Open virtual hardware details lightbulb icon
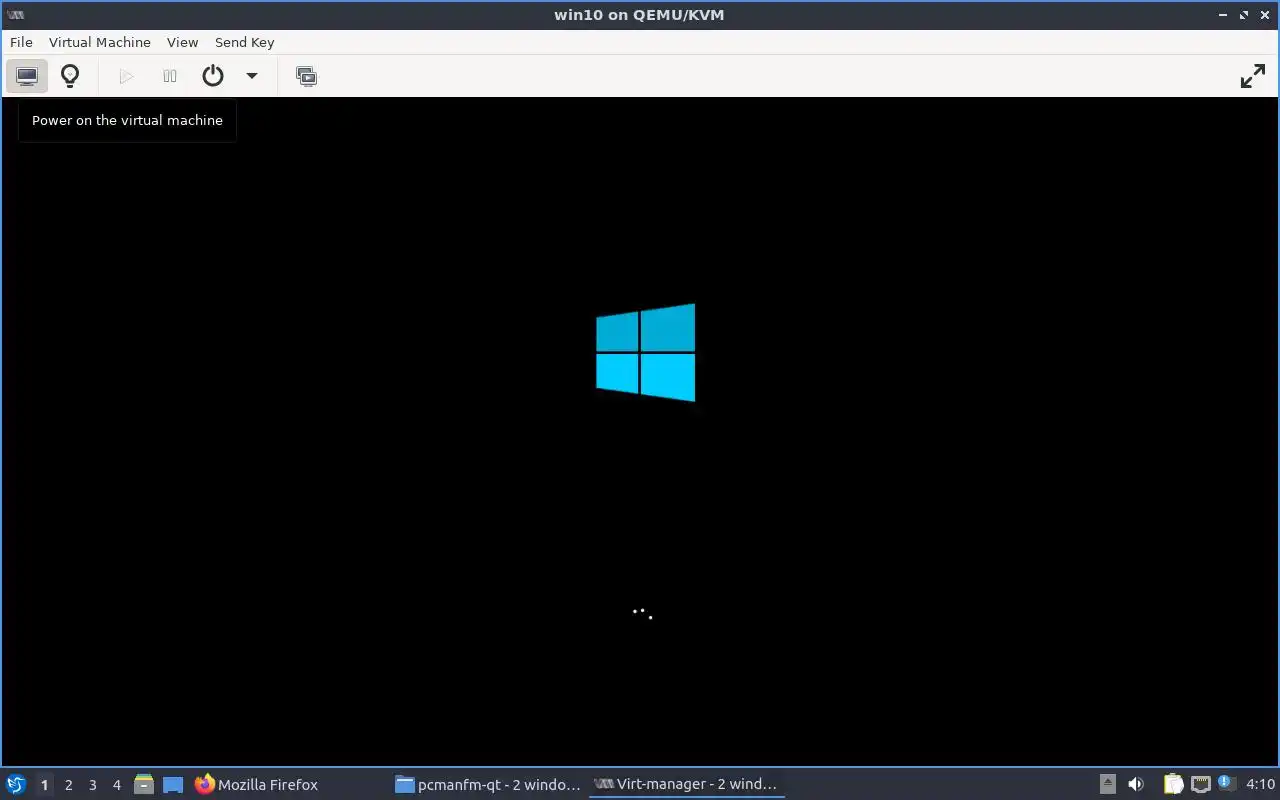Screen dimensions: 1280x800 [70, 76]
